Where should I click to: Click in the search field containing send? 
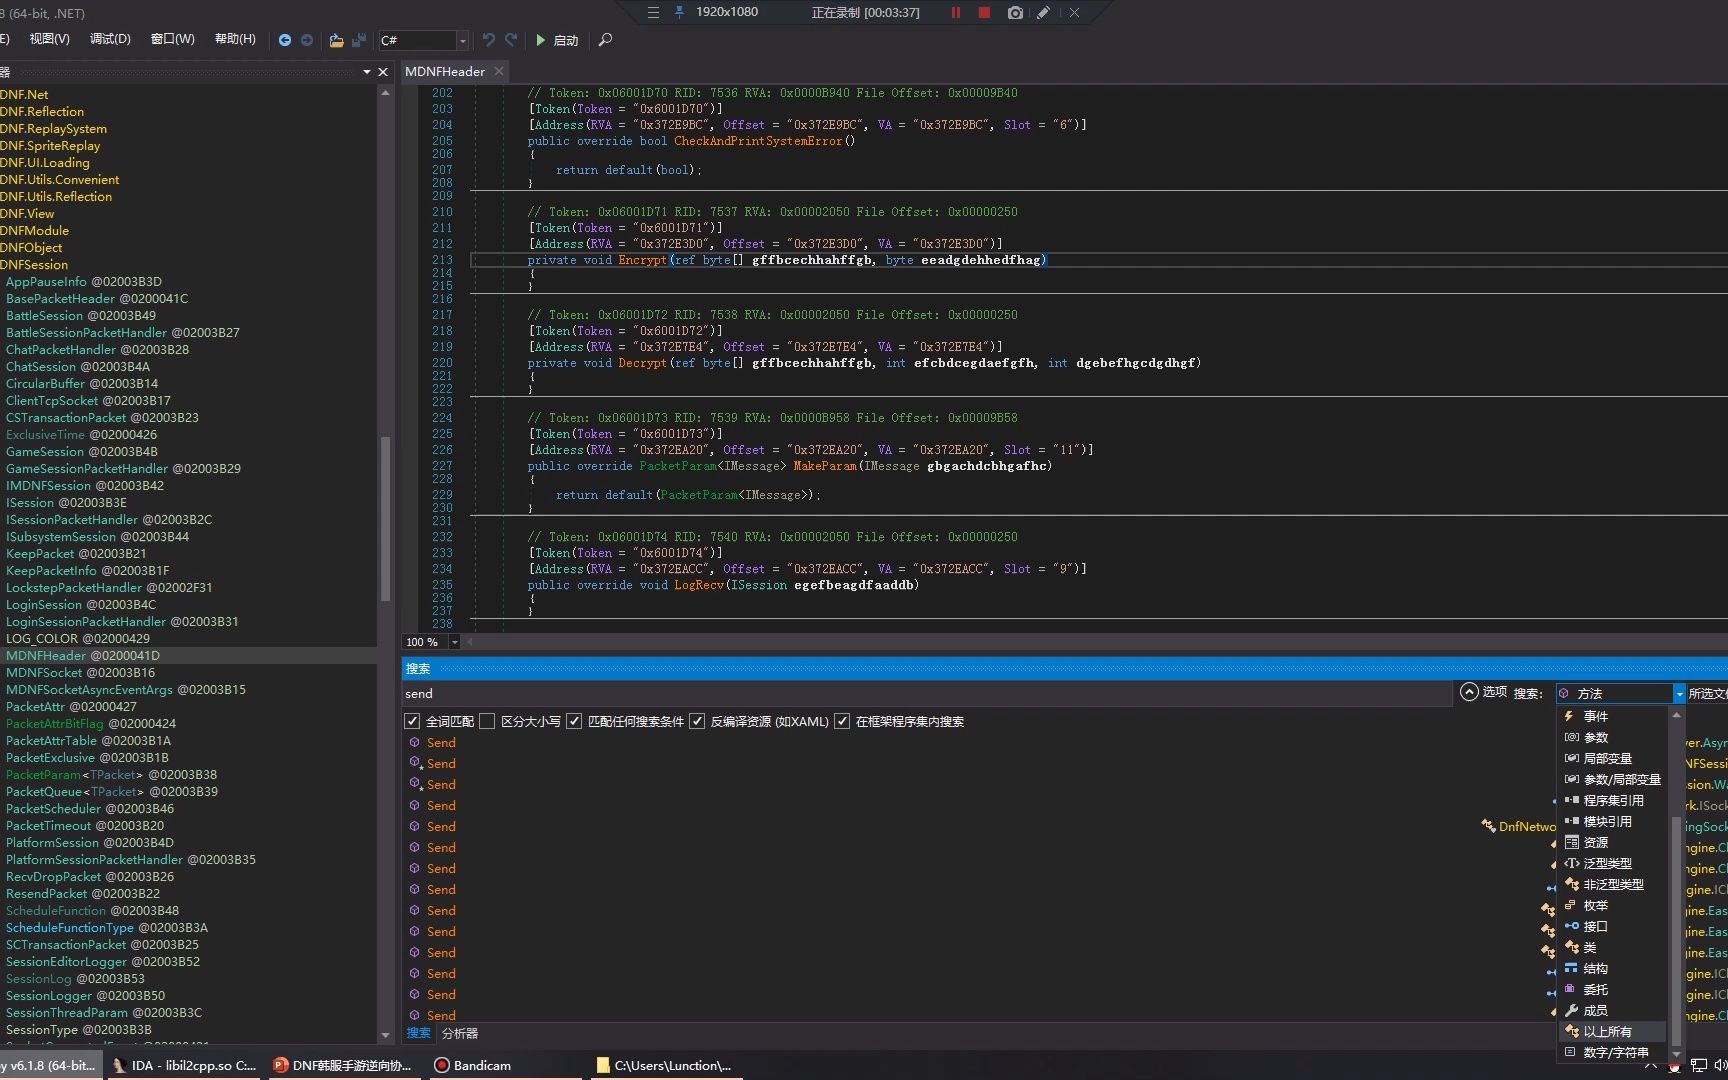927,693
